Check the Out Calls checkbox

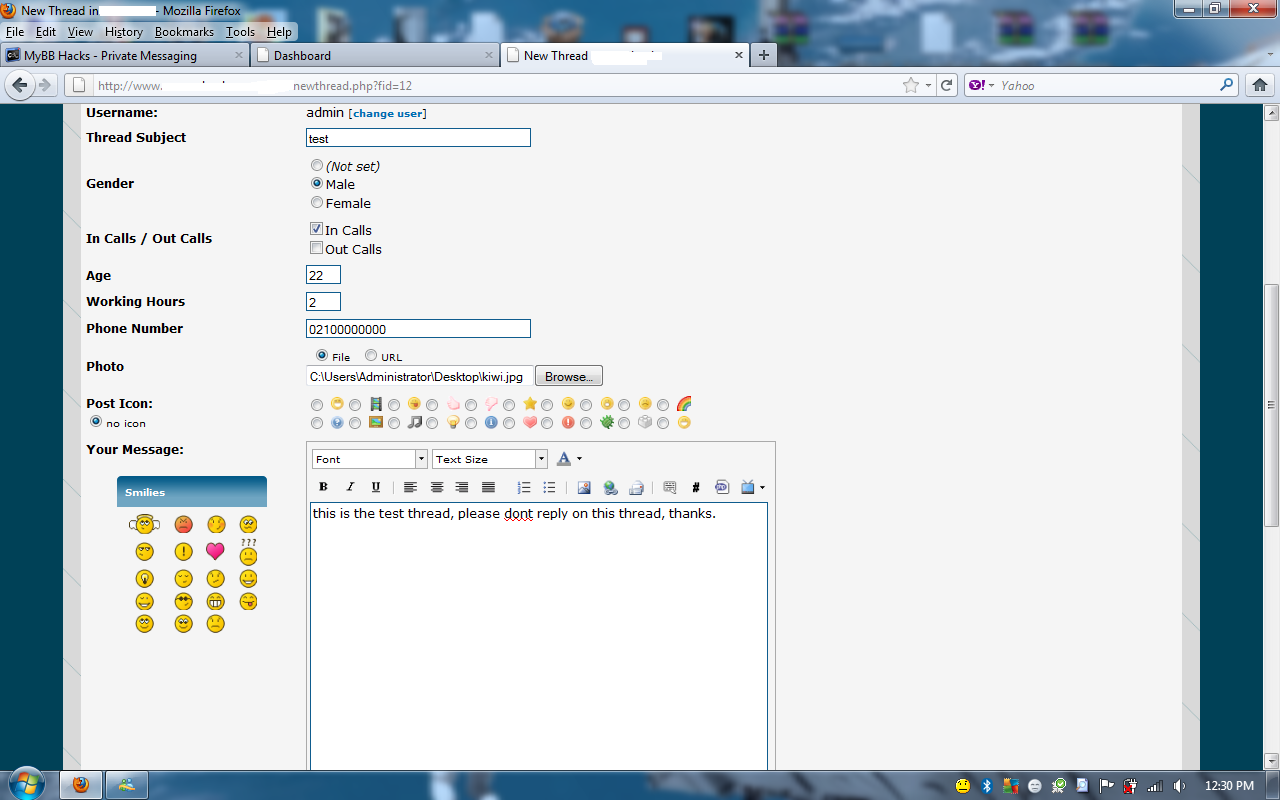coord(317,249)
